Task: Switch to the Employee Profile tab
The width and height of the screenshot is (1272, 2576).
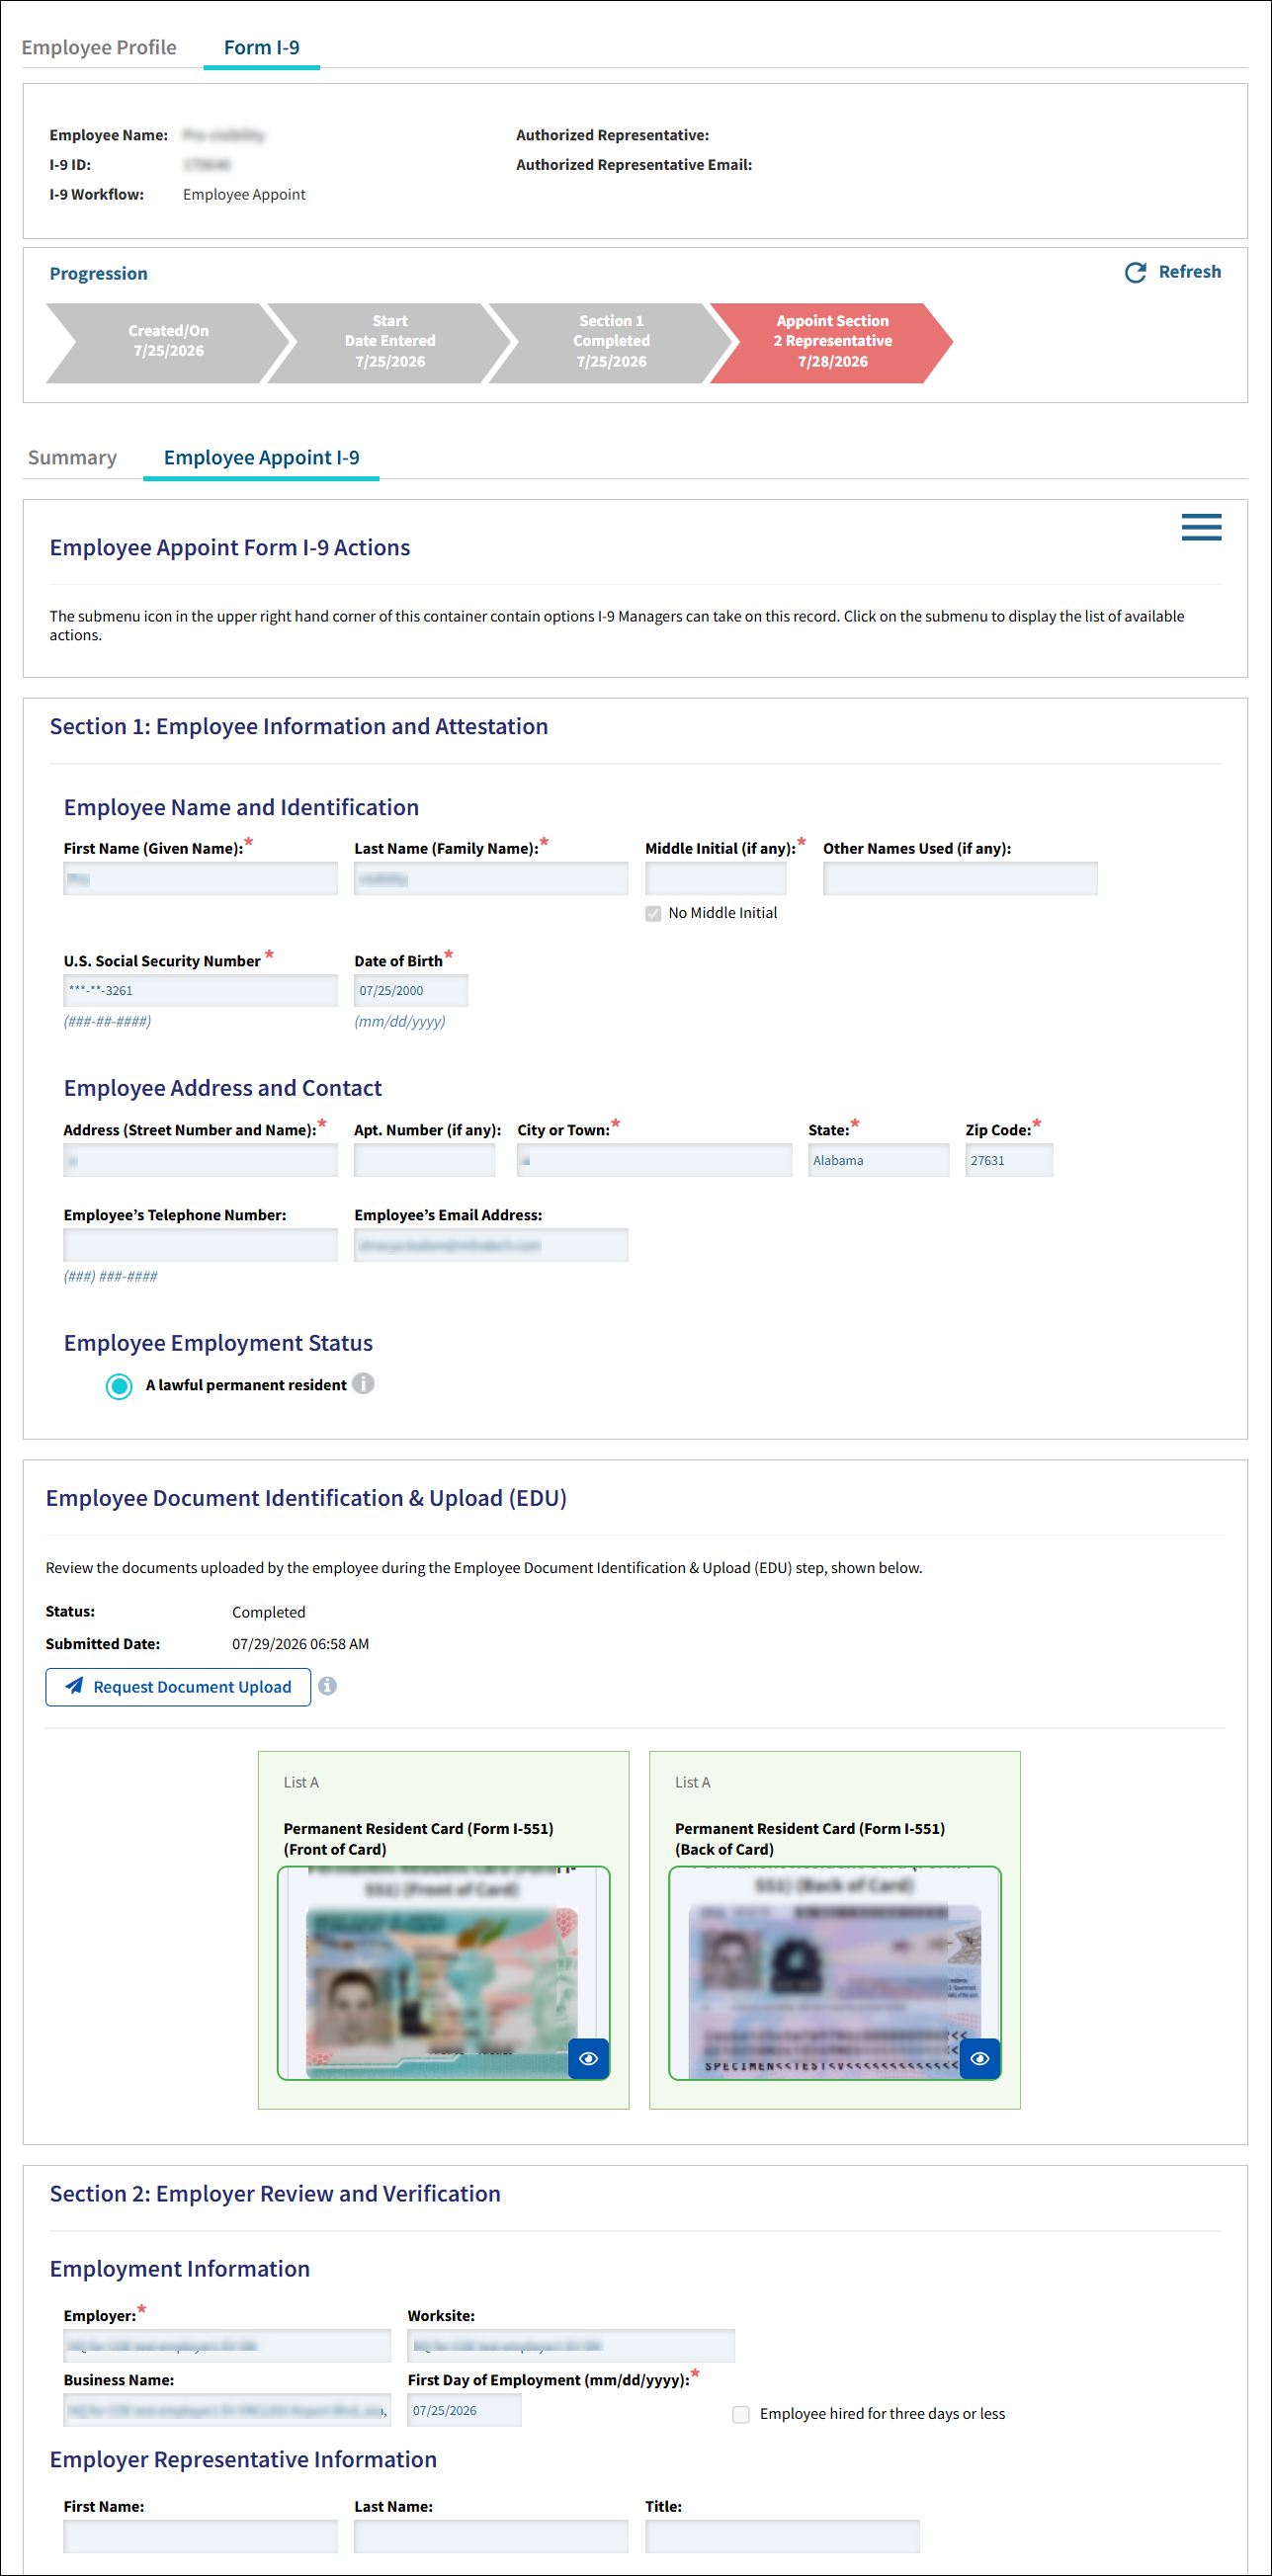Action: [x=99, y=47]
